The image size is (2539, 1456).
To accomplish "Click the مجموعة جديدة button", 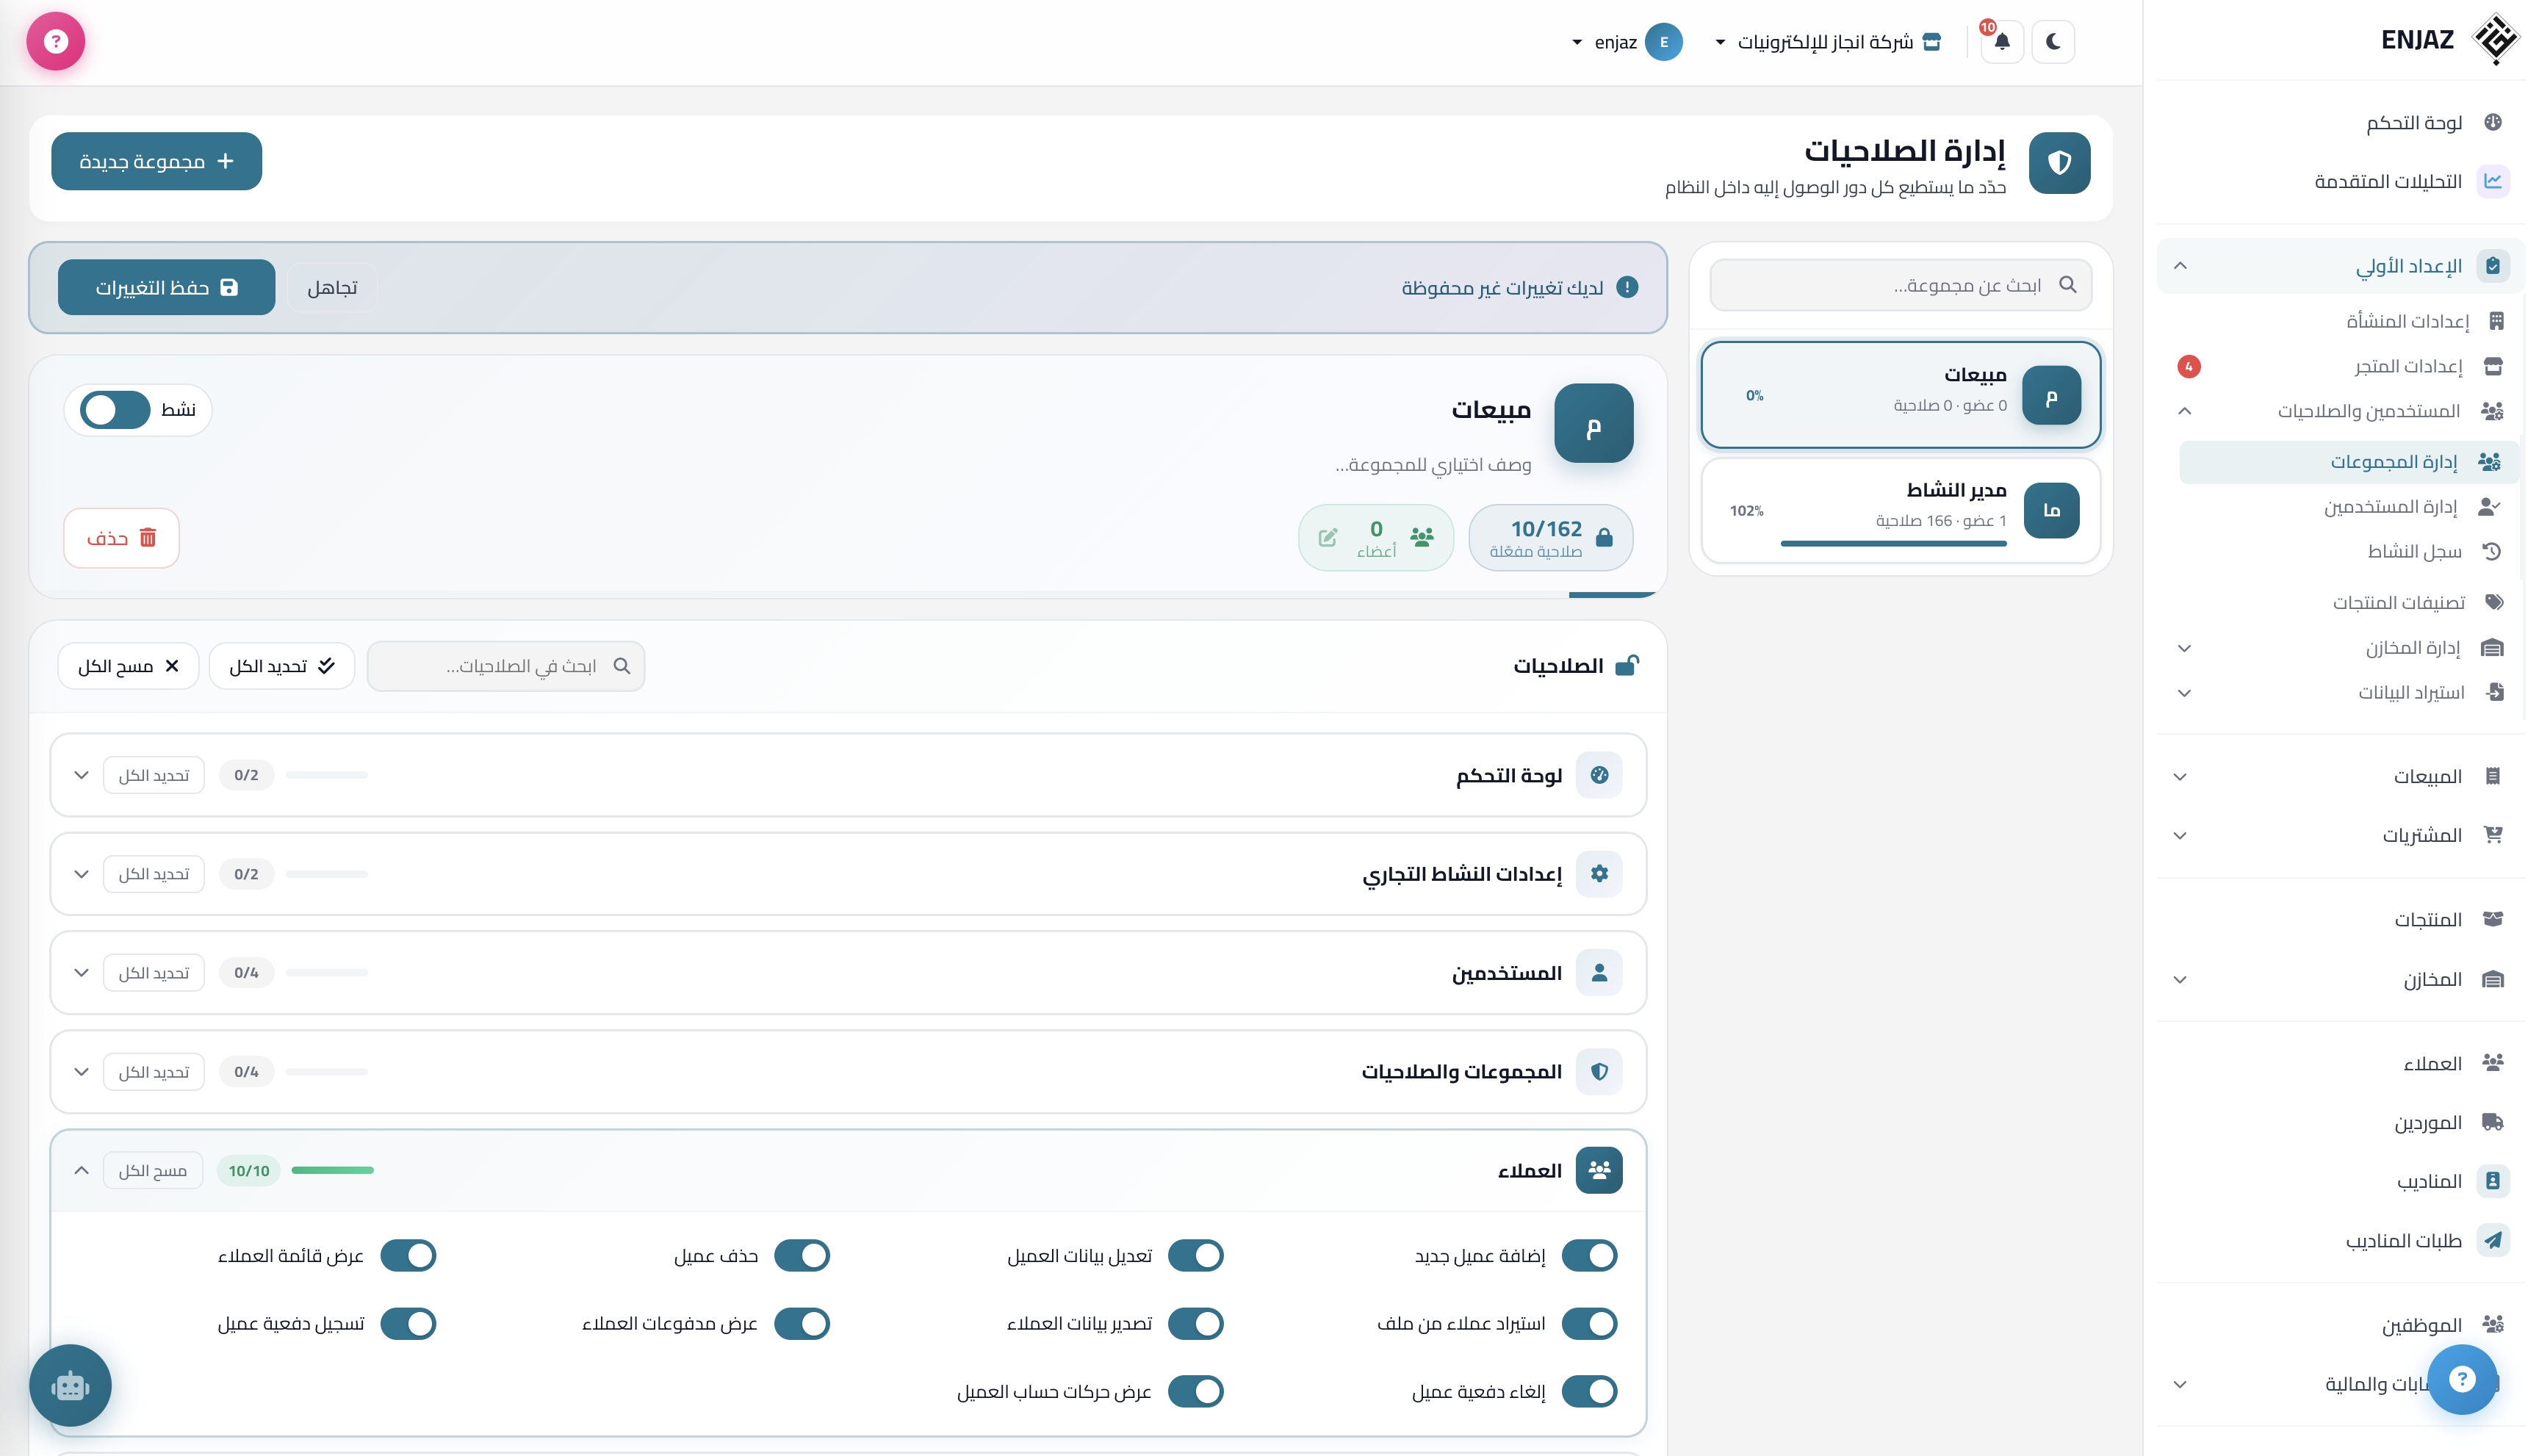I will pyautogui.click(x=156, y=161).
